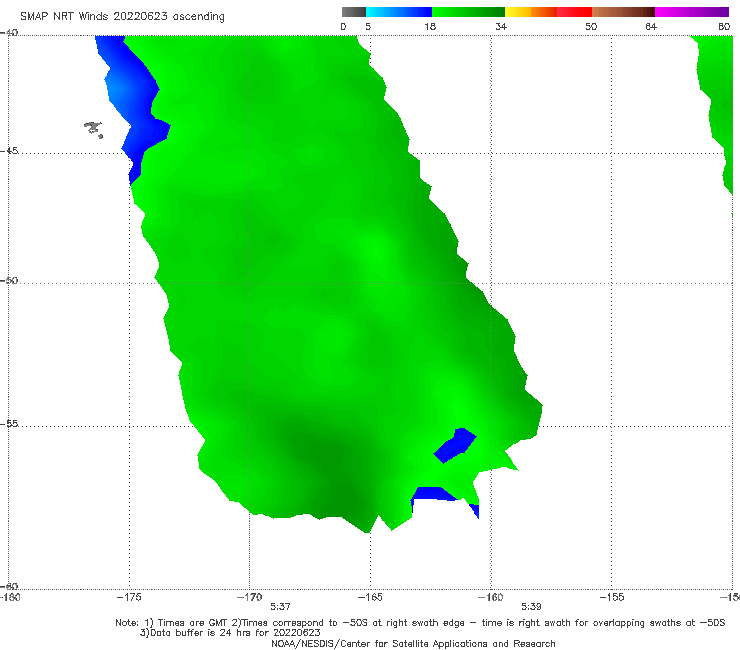The image size is (740, 650).
Task: Click the longitude label '-160'
Action: click(491, 597)
